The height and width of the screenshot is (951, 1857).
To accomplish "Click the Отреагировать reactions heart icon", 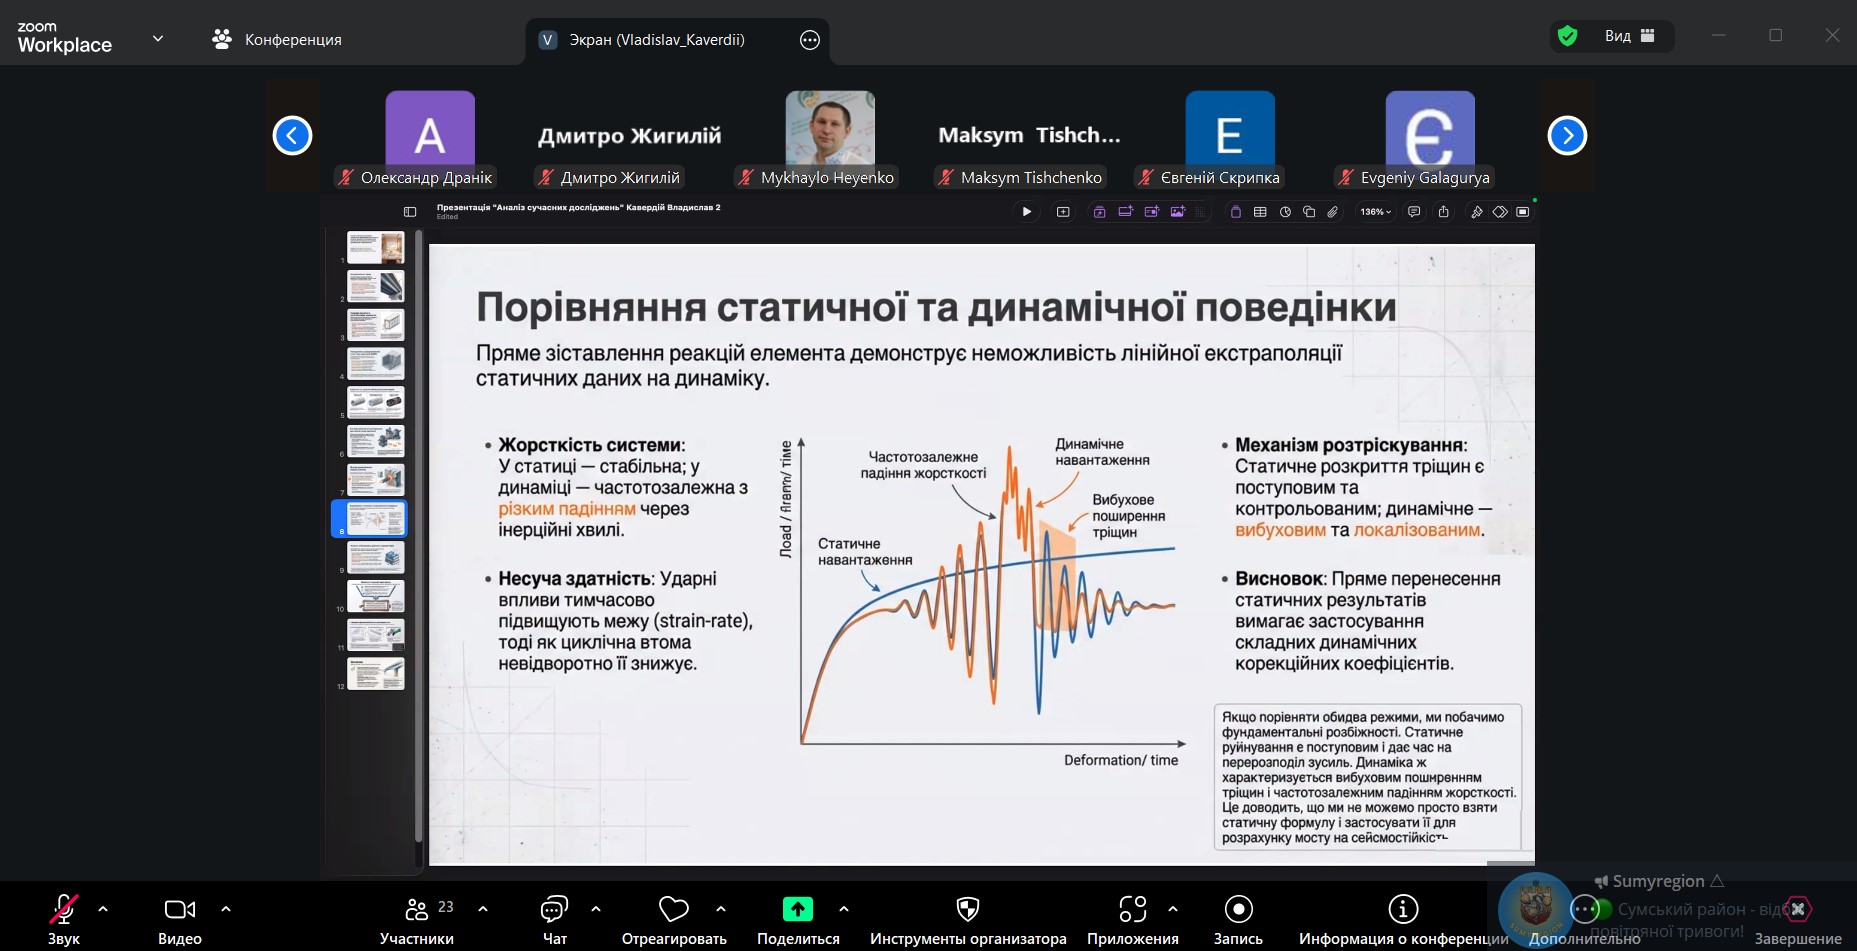I will tap(673, 910).
